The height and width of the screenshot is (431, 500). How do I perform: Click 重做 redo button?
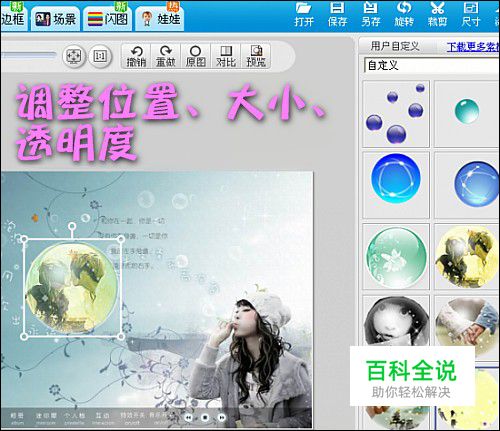pyautogui.click(x=166, y=56)
